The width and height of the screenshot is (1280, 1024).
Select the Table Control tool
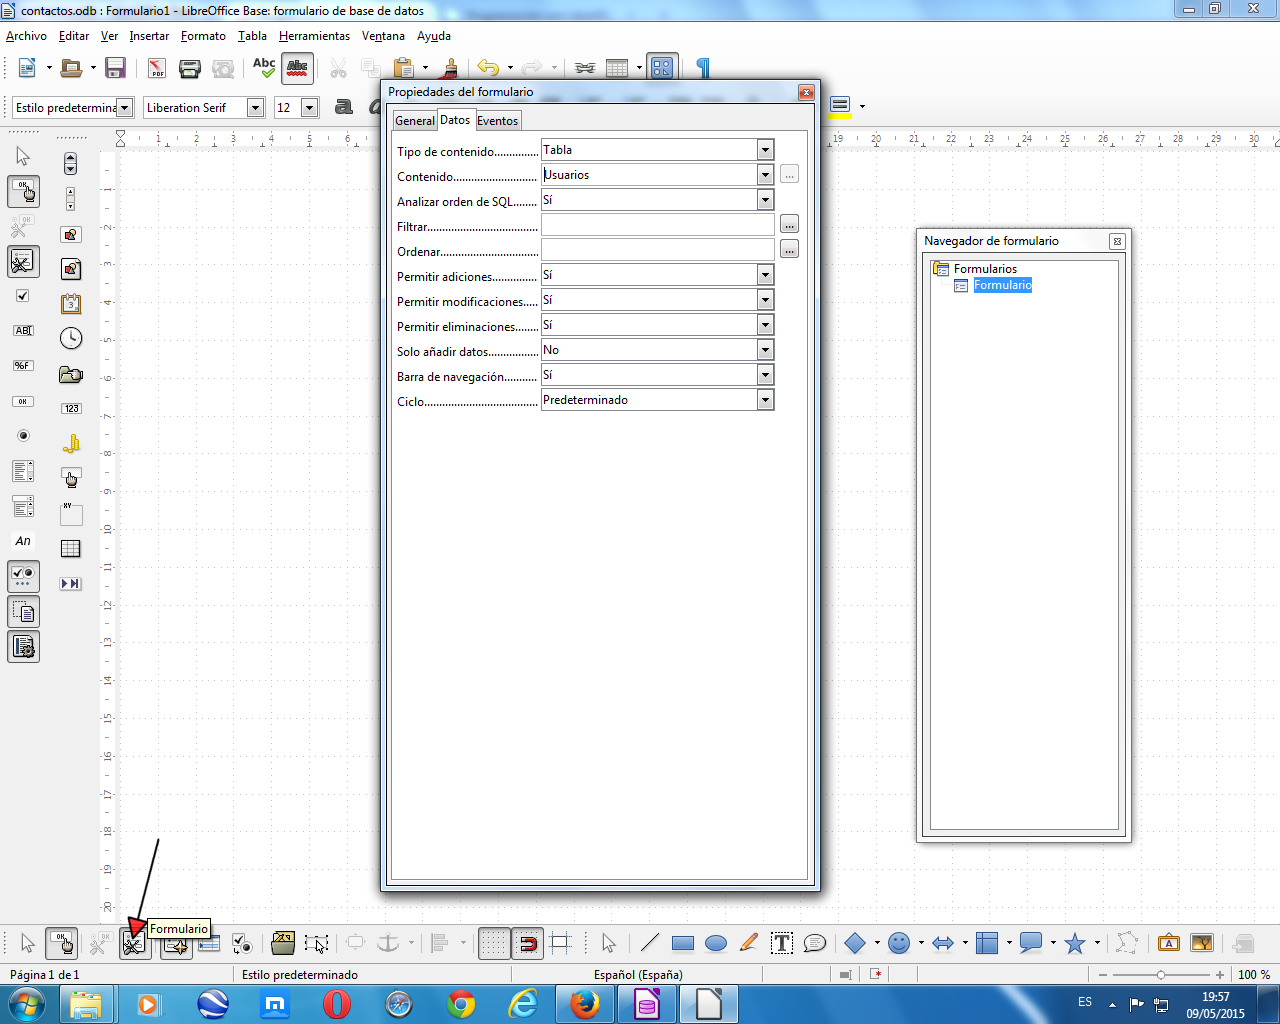(x=70, y=549)
